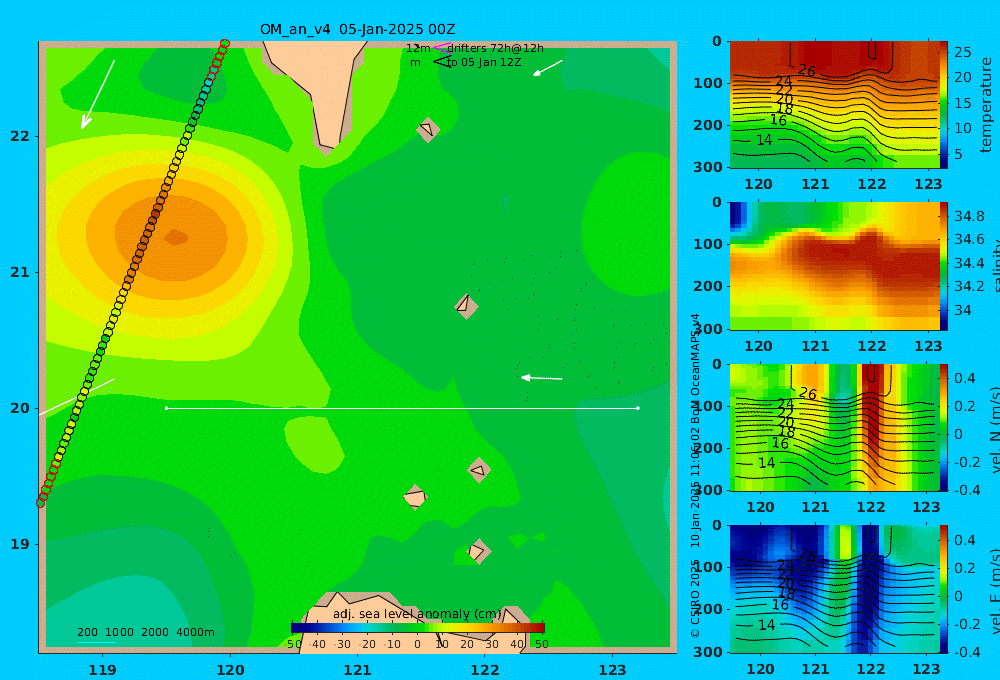Click the eastern endpoint of the white transect line
The width and height of the screenshot is (1000, 680).
point(638,408)
